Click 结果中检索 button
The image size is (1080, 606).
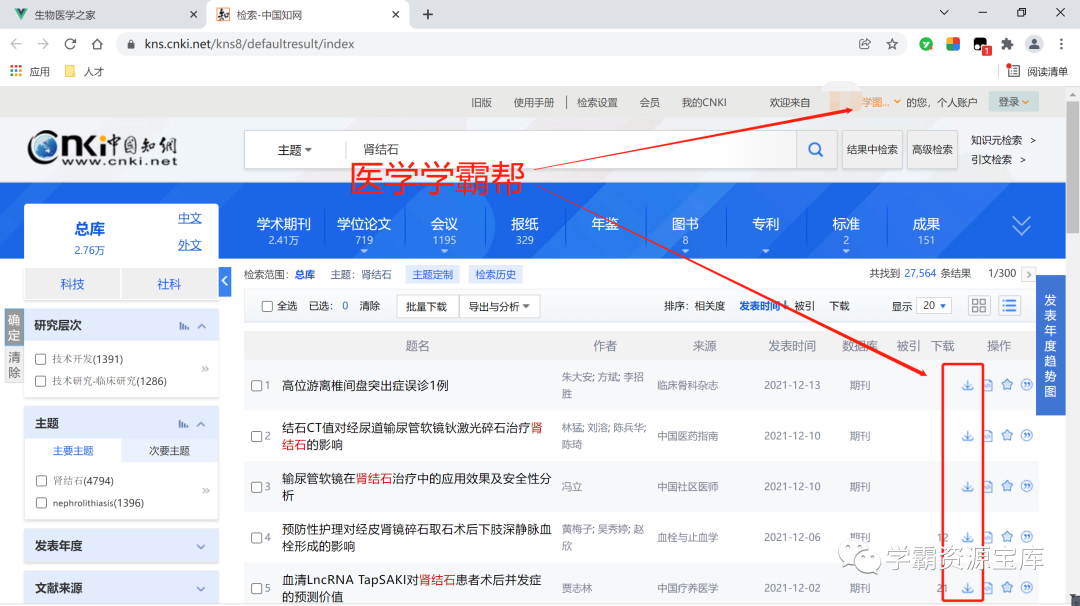tap(872, 149)
